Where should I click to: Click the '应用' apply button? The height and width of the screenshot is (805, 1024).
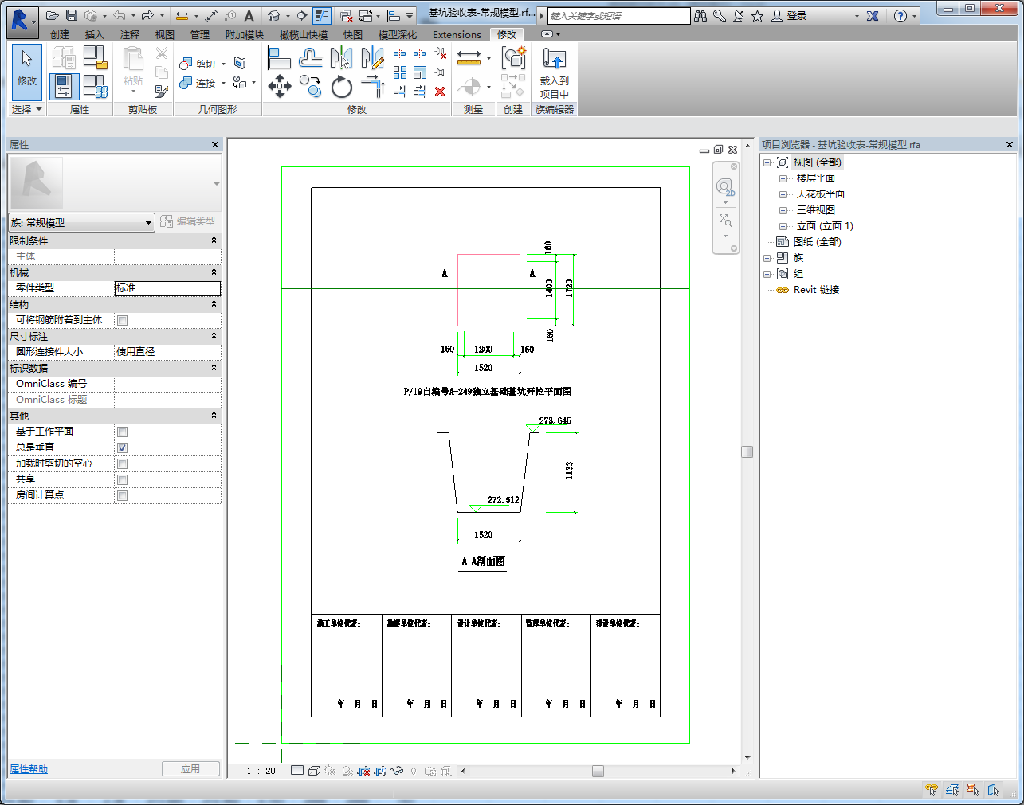click(191, 769)
